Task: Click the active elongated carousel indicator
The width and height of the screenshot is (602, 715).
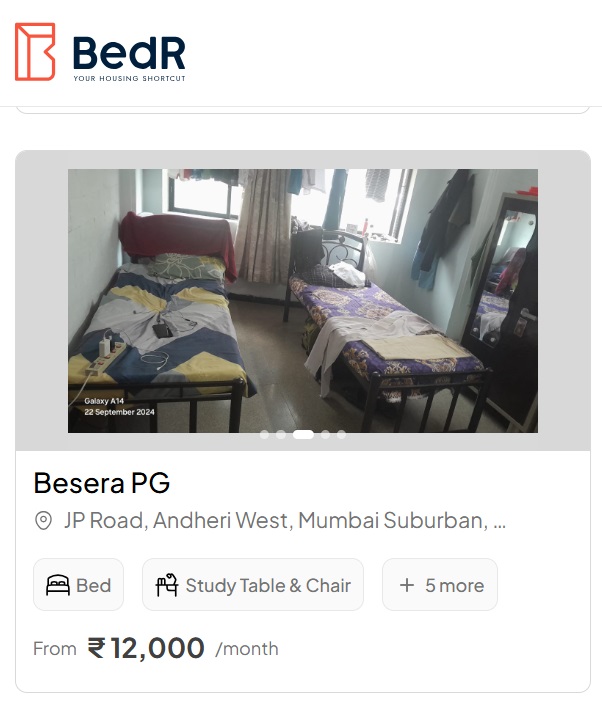Action: click(x=303, y=435)
